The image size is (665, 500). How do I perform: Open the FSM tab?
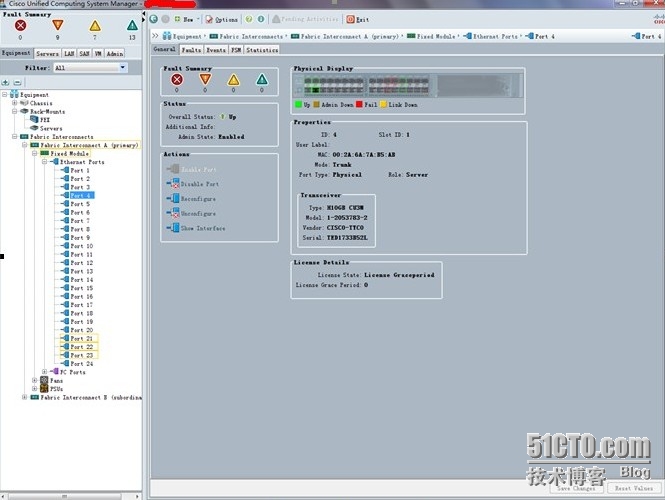tap(236, 50)
